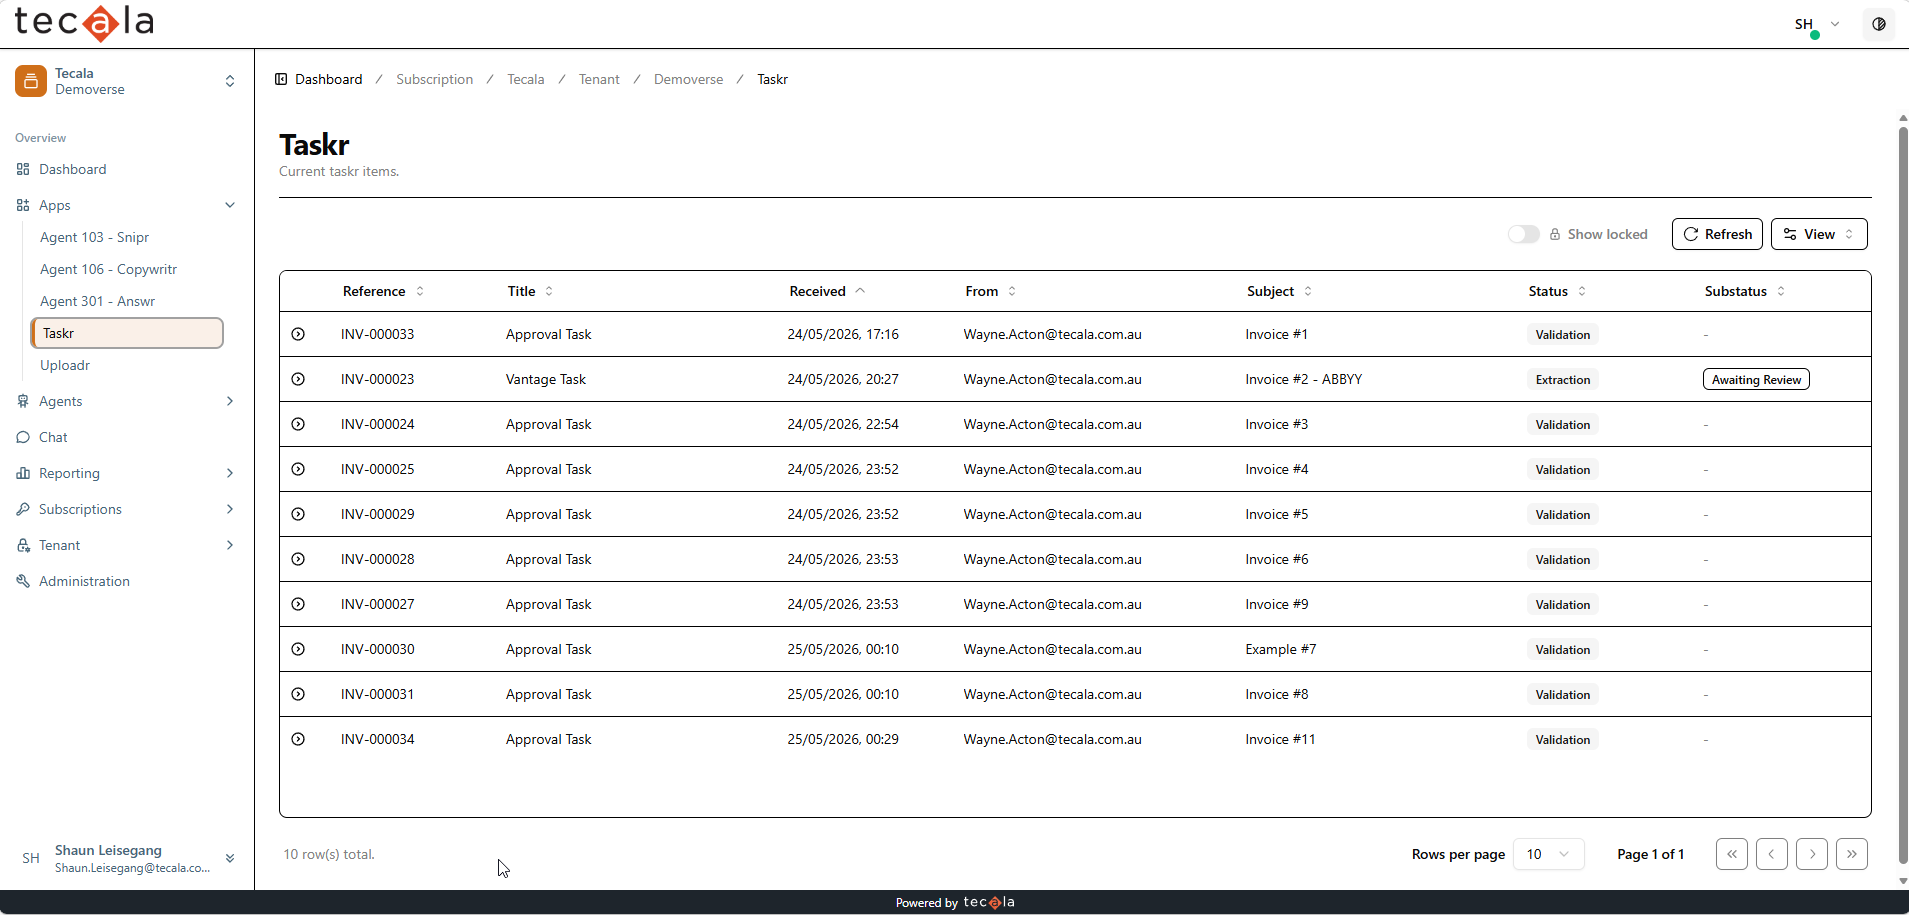Image resolution: width=1909 pixels, height=915 pixels.
Task: Click the Vantage Task title cell
Action: pos(546,379)
